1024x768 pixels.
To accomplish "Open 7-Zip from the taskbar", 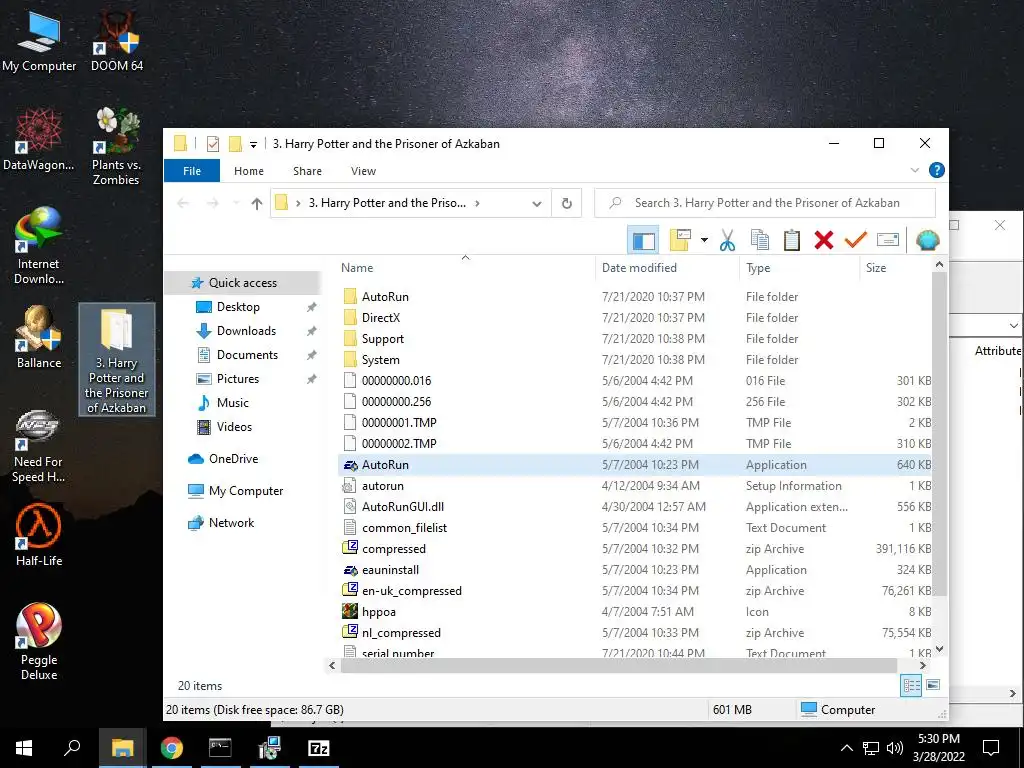I will coord(318,748).
